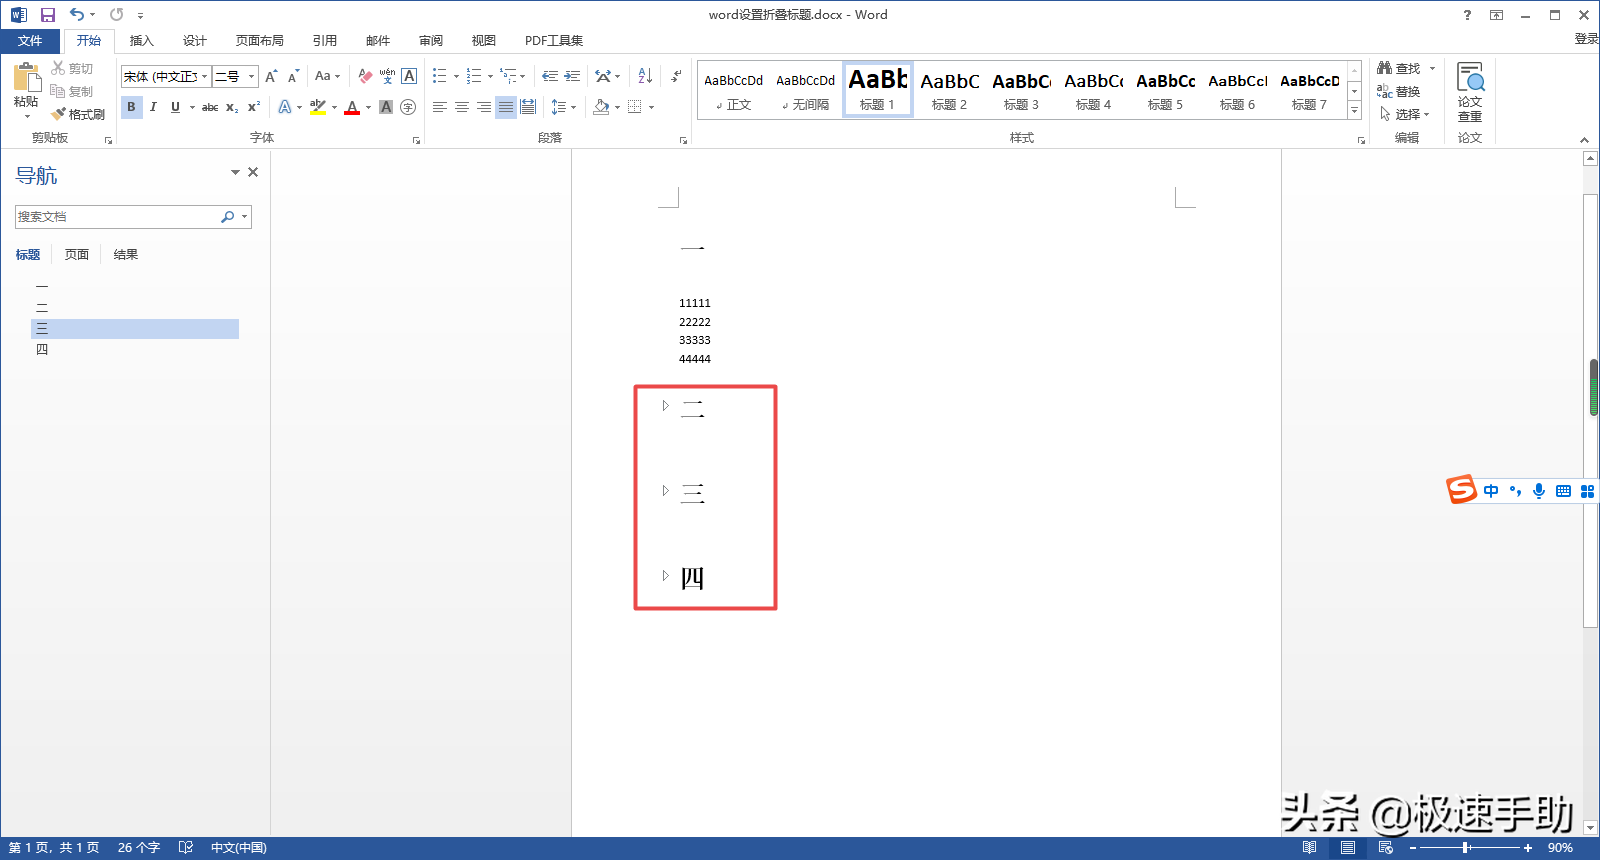Click the Undo arrow icon
Screen dimensions: 1600x860
pos(76,15)
